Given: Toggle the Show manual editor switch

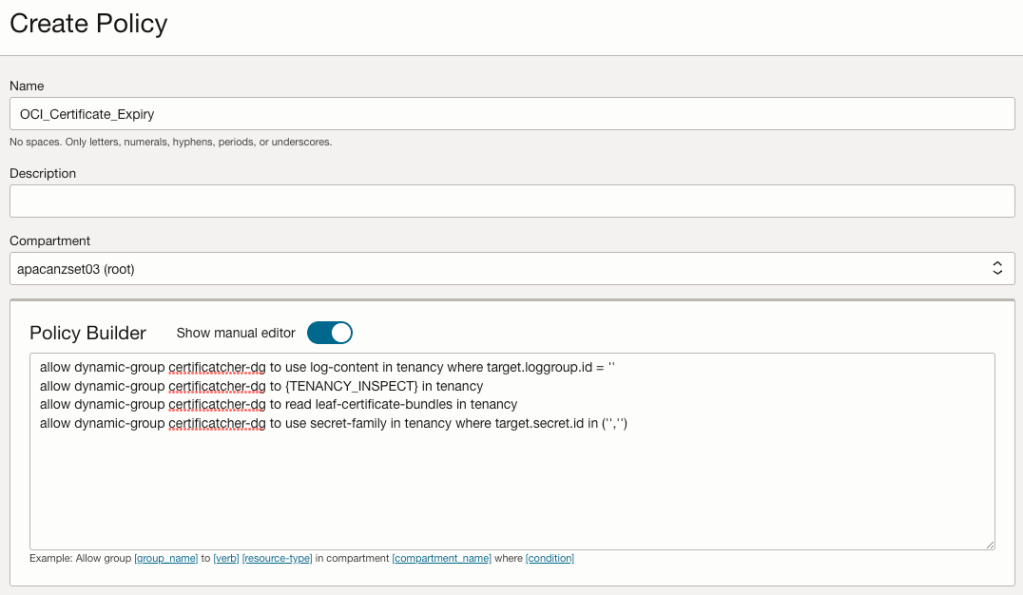Looking at the screenshot, I should pyautogui.click(x=330, y=332).
